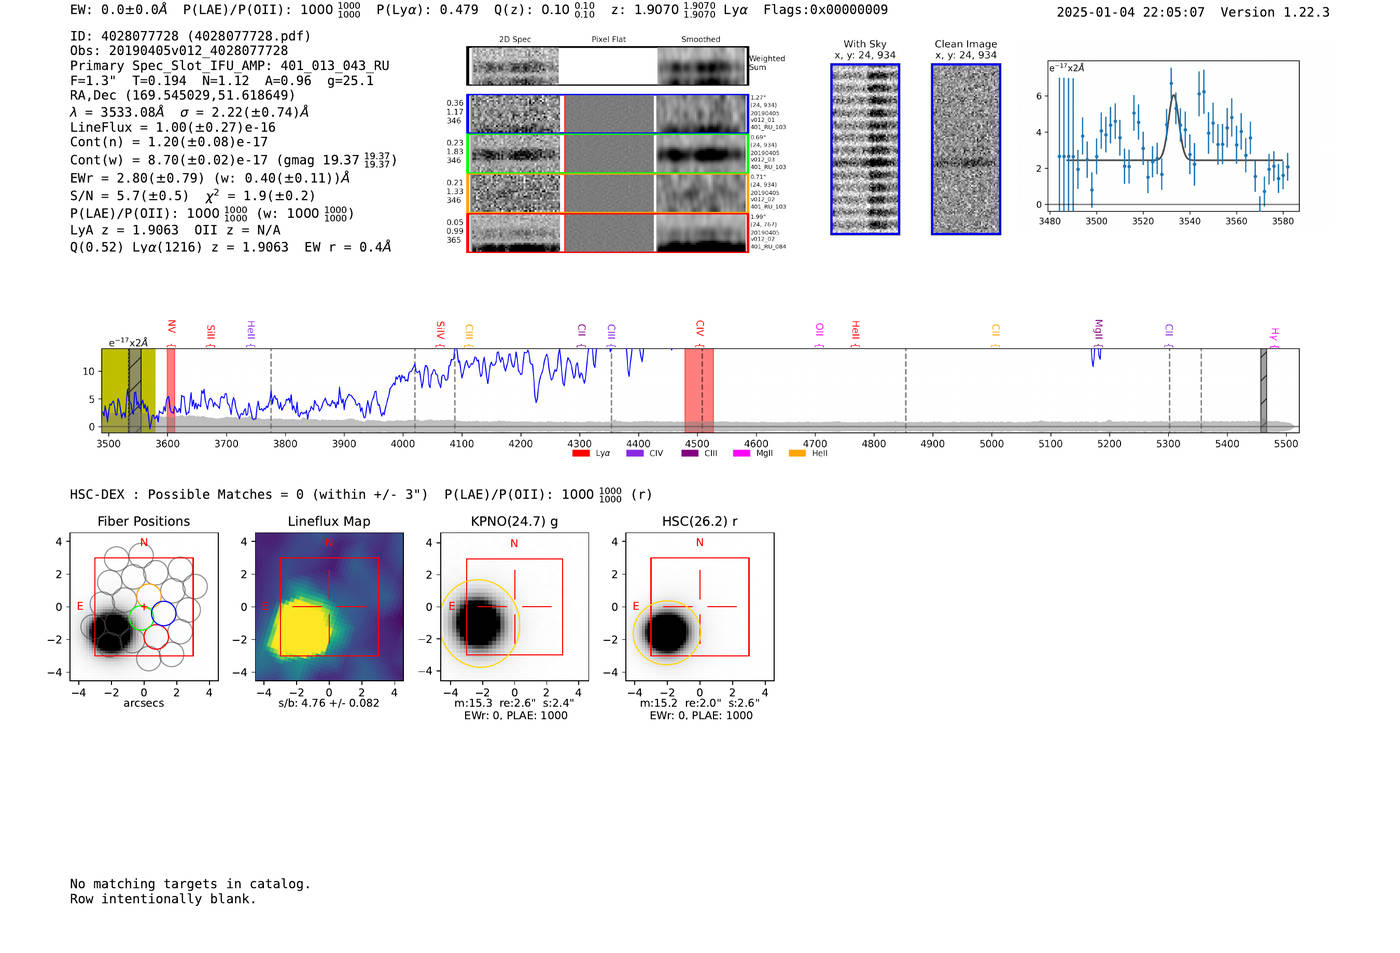
Task: Select the blue-bordered fiber 2D spectrum
Action: tap(515, 114)
